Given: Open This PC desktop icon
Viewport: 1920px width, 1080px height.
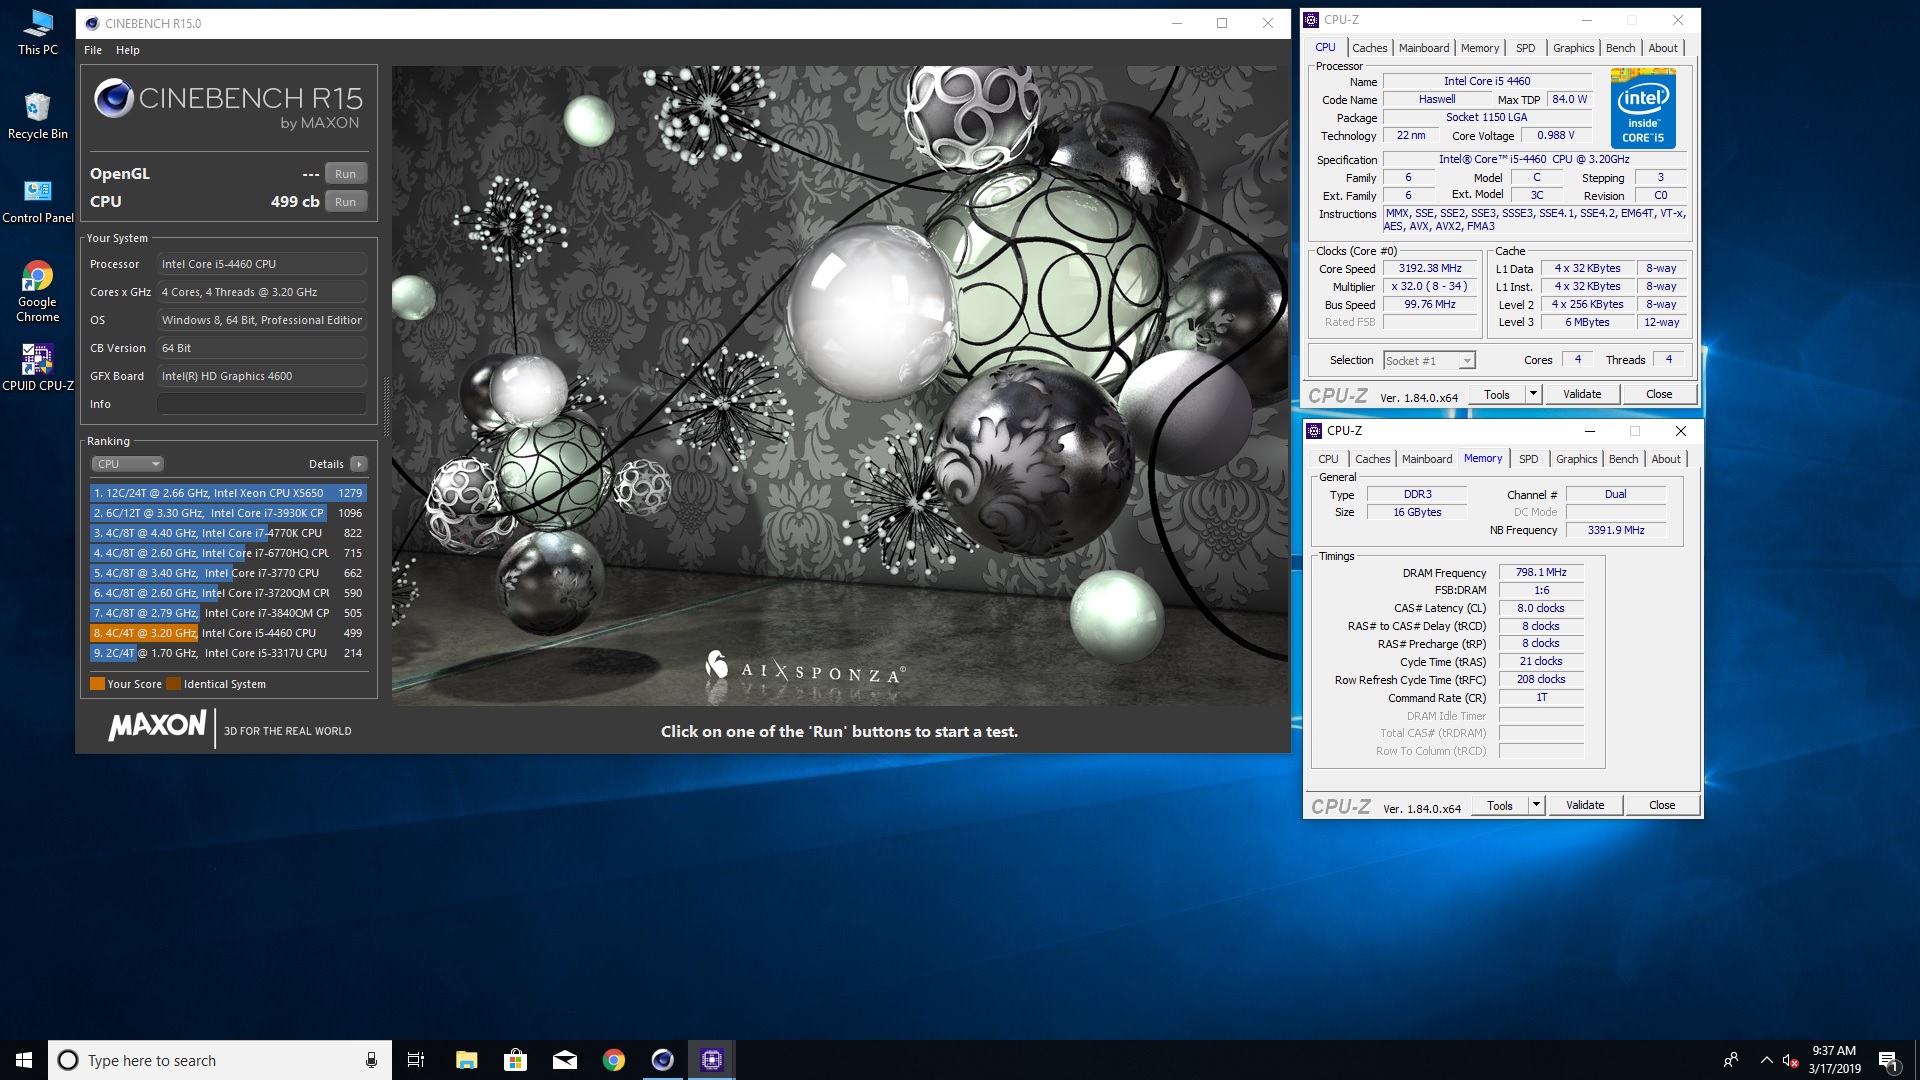Looking at the screenshot, I should [x=38, y=32].
